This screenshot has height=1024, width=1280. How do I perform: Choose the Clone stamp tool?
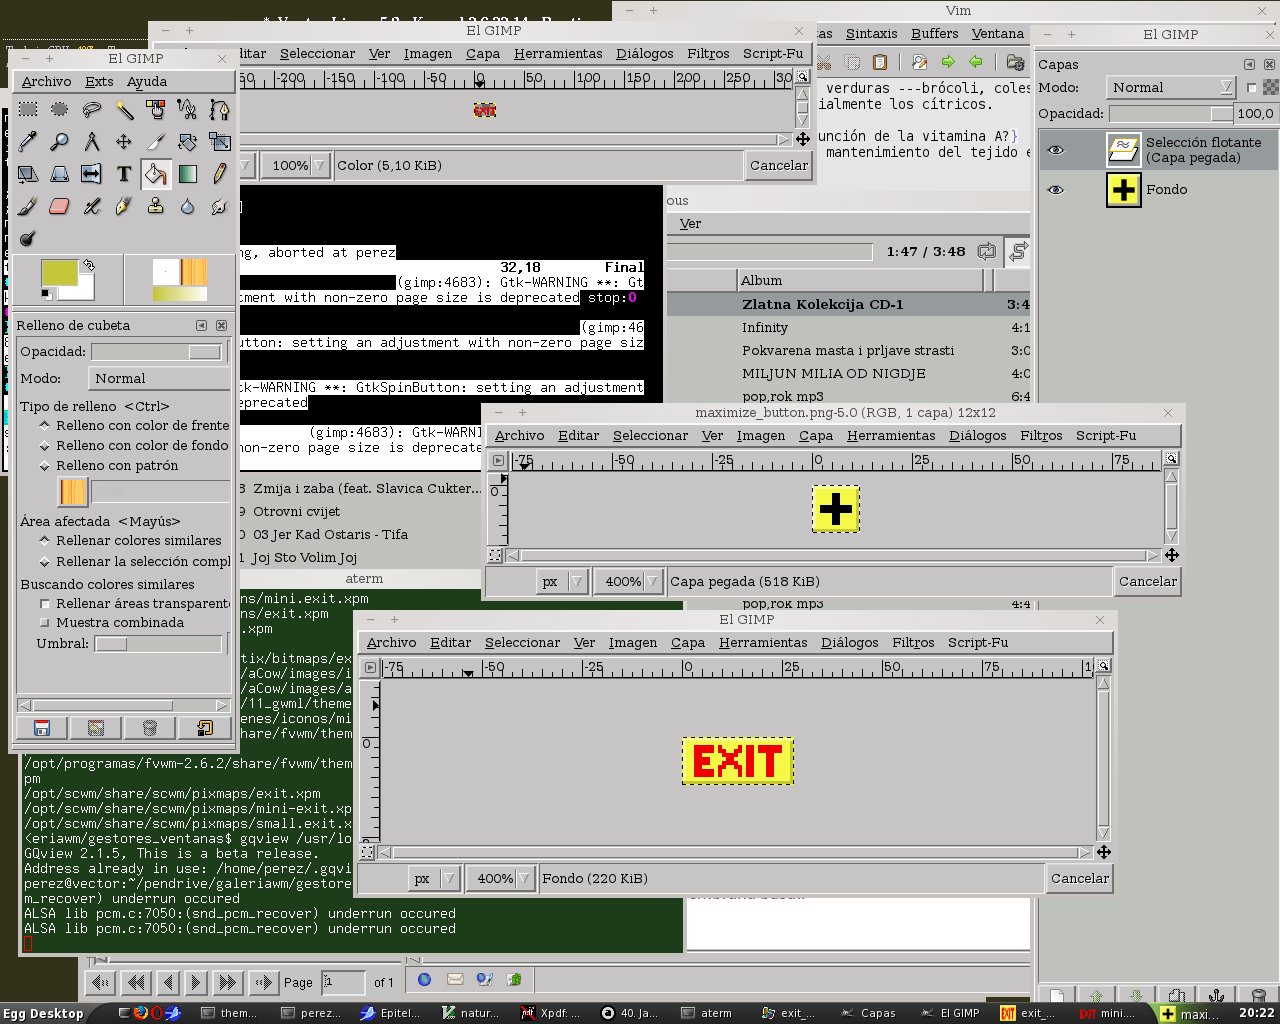(x=156, y=206)
